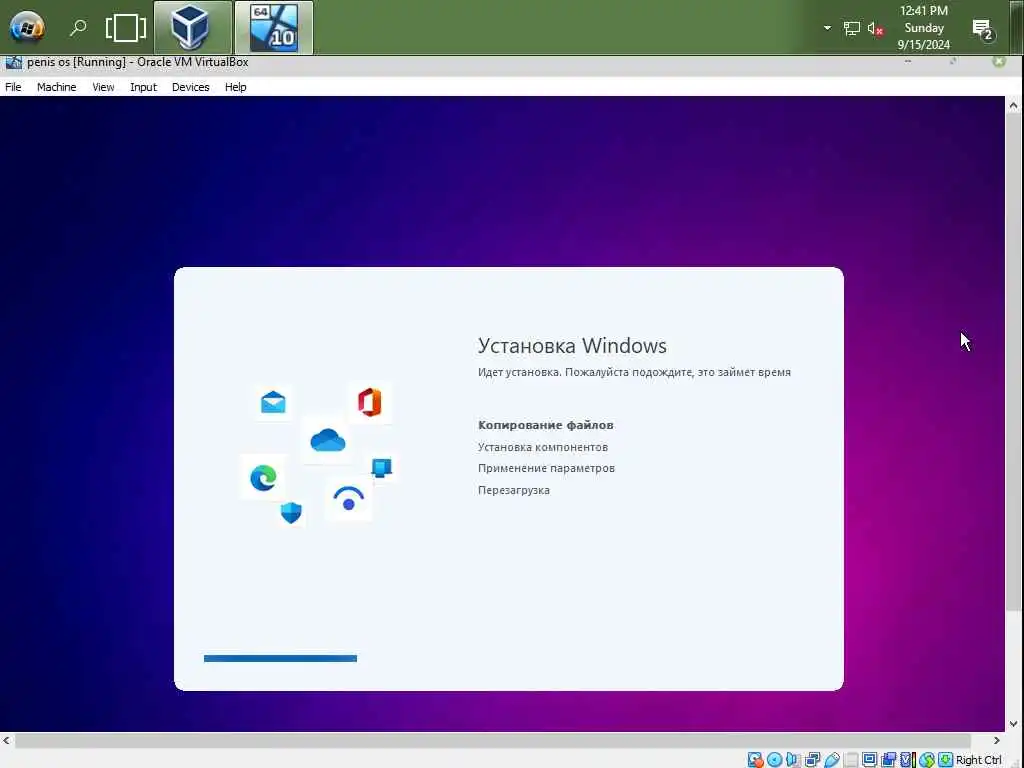Click the keyboard capture green arrow icon

(x=945, y=760)
